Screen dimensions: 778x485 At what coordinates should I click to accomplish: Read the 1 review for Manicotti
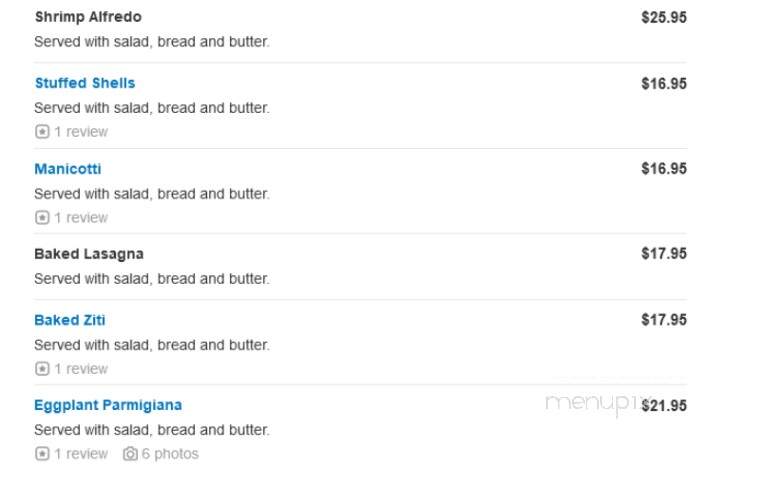[x=81, y=217]
